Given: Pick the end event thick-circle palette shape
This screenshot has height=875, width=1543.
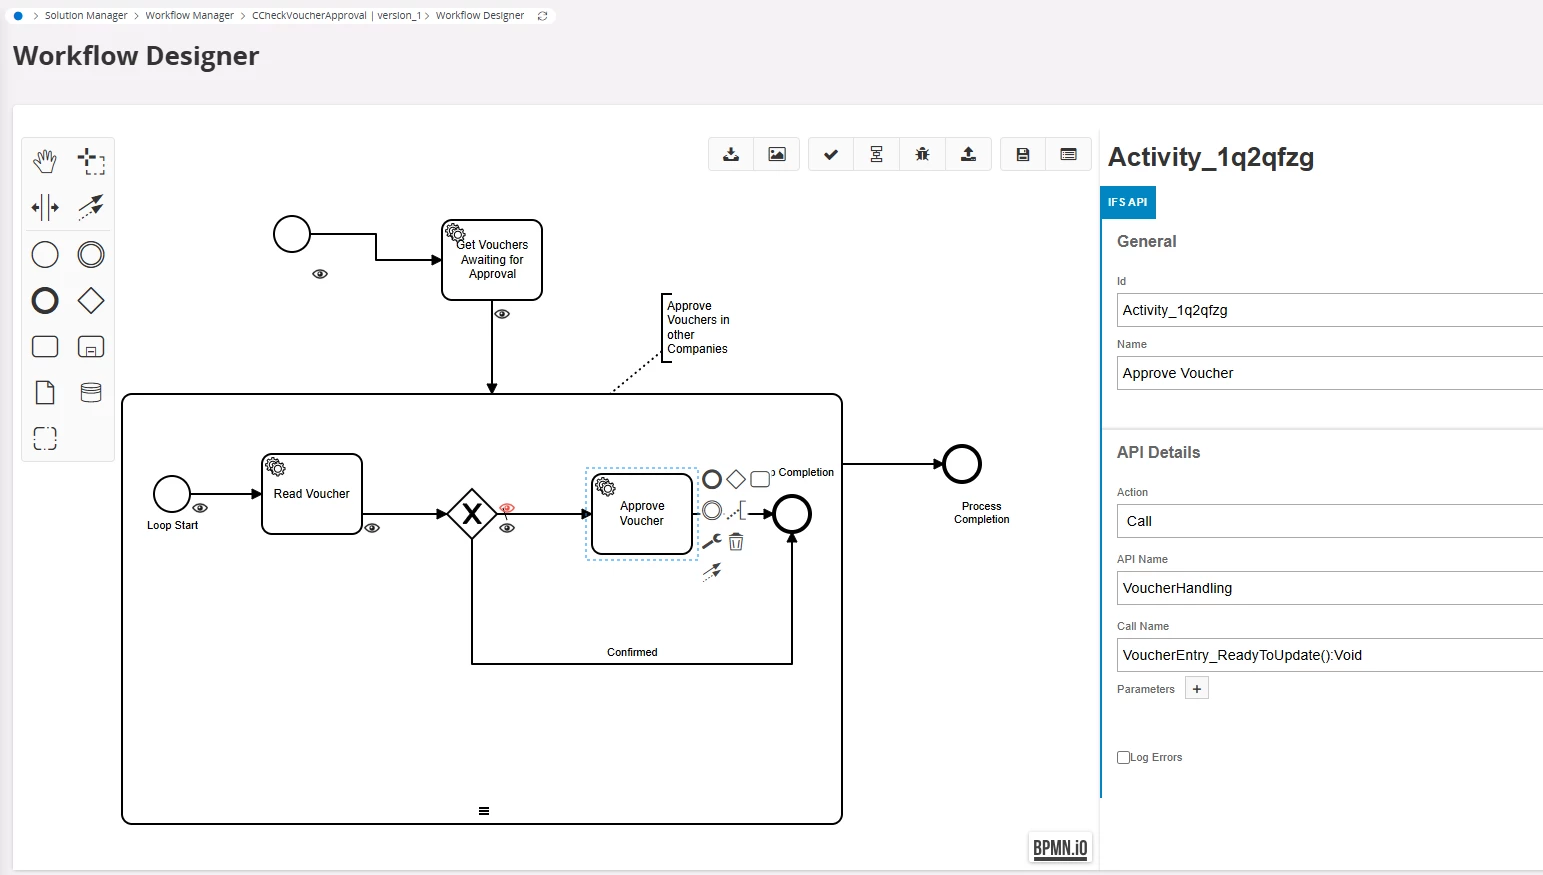Looking at the screenshot, I should [45, 301].
